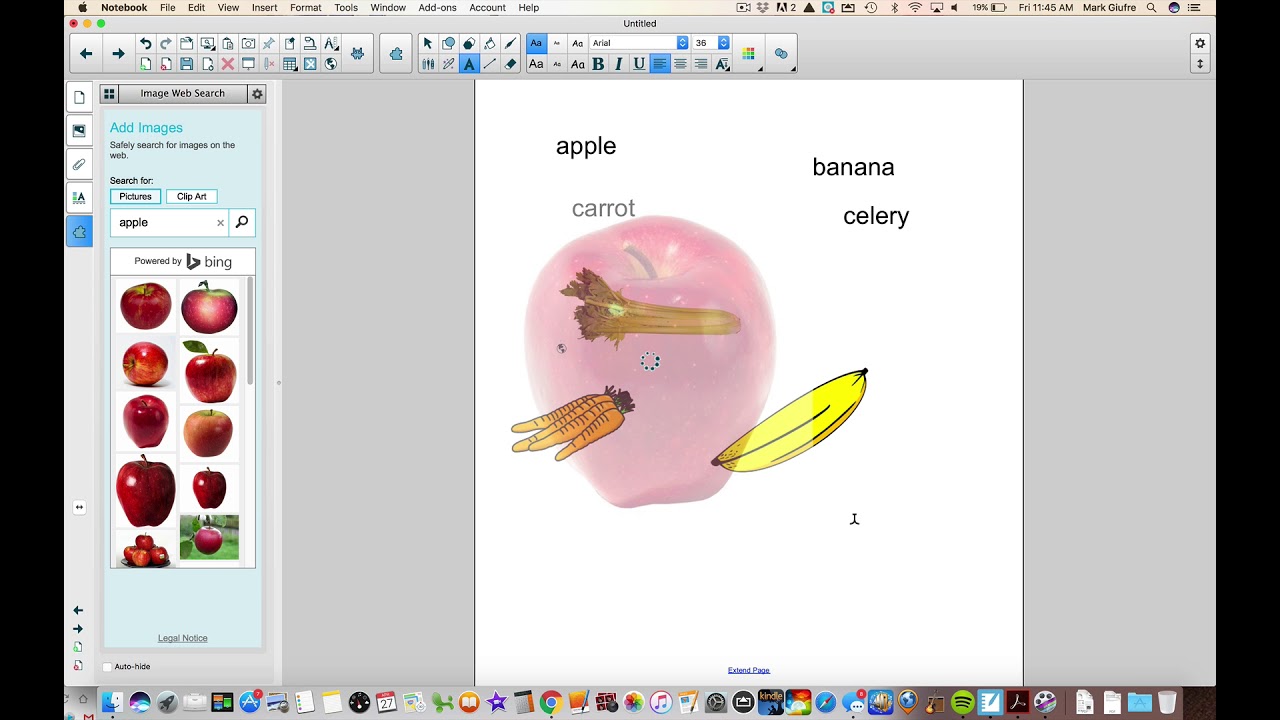Open the Legal Notice link

coord(183,638)
